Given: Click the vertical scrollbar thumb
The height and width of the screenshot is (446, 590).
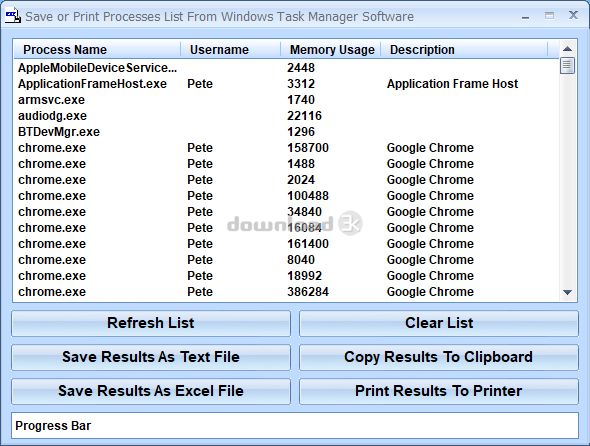Looking at the screenshot, I should pyautogui.click(x=567, y=65).
